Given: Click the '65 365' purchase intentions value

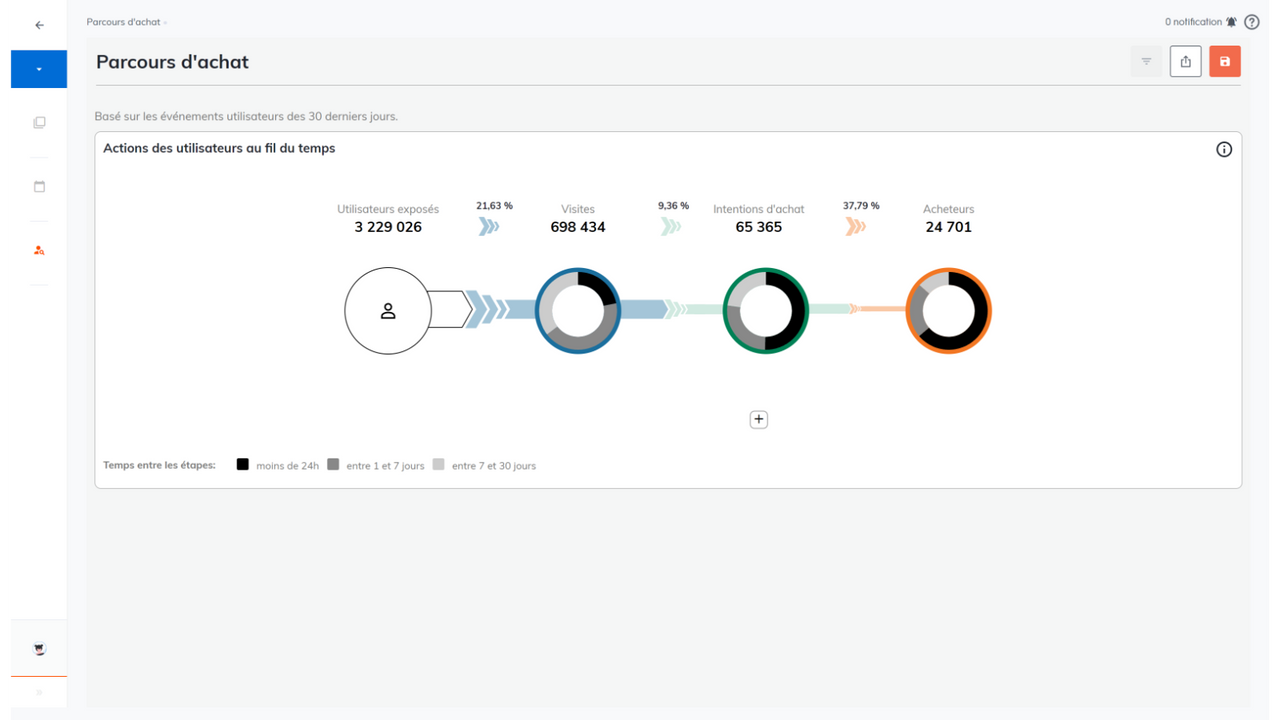Looking at the screenshot, I should [x=759, y=227].
